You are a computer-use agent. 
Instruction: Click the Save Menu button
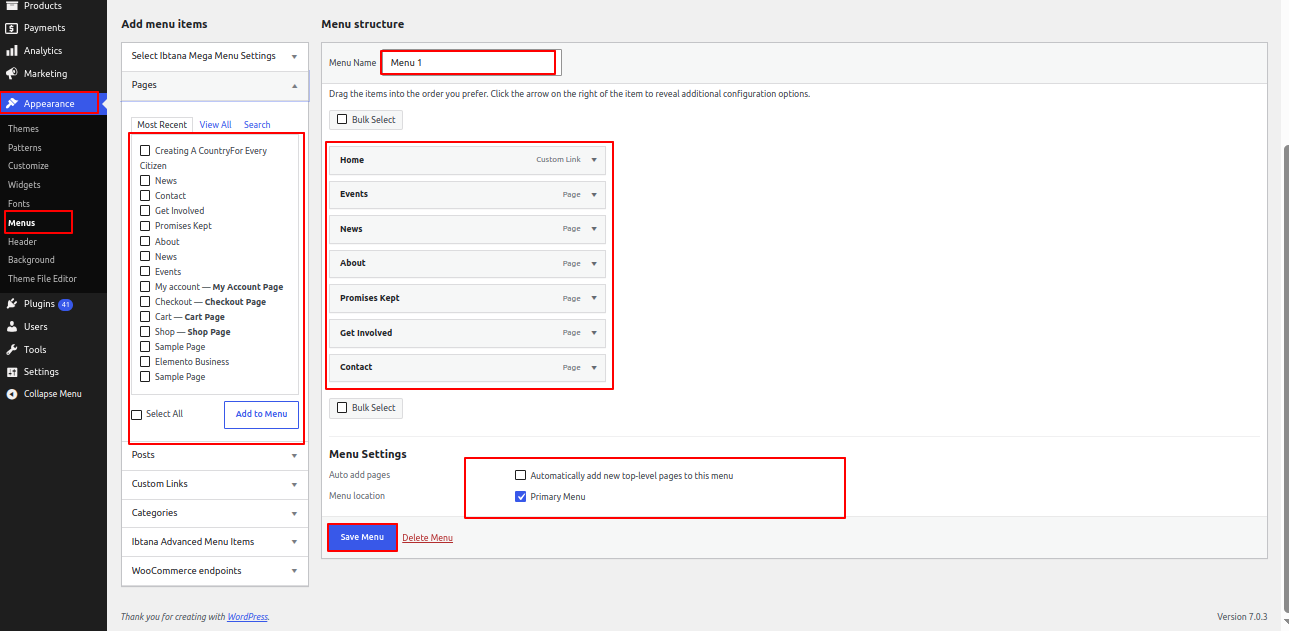(x=362, y=537)
